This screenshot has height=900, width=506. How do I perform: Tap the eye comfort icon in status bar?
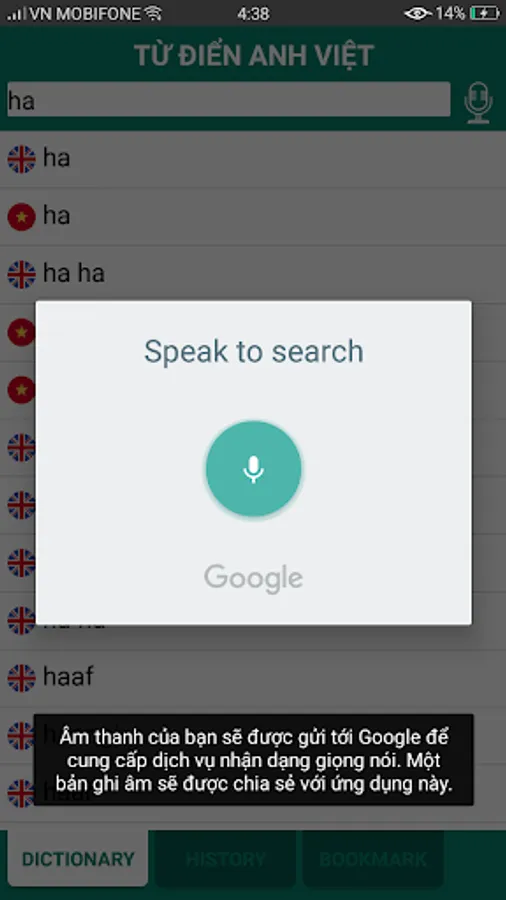(418, 13)
